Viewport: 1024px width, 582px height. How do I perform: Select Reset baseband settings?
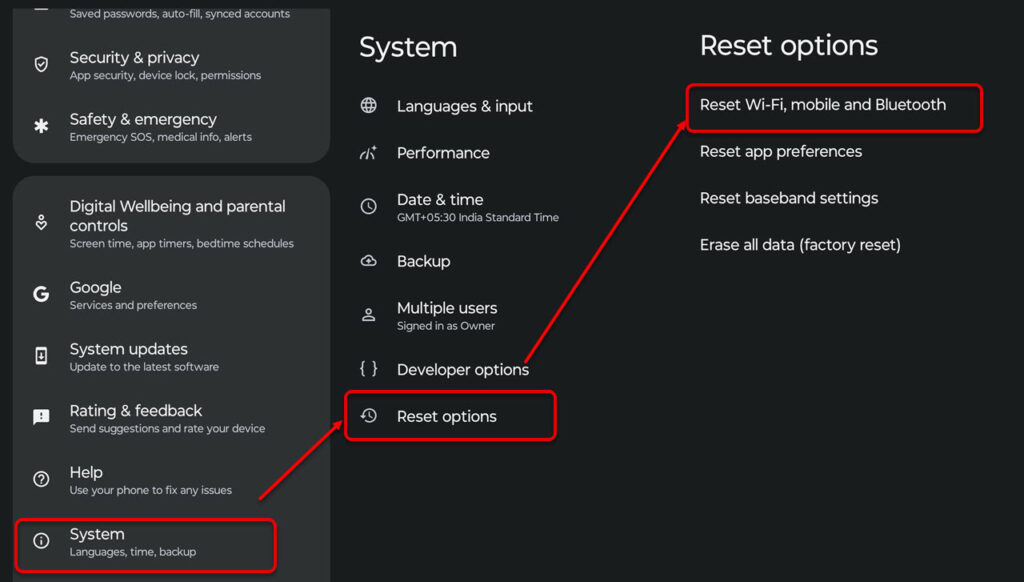789,198
